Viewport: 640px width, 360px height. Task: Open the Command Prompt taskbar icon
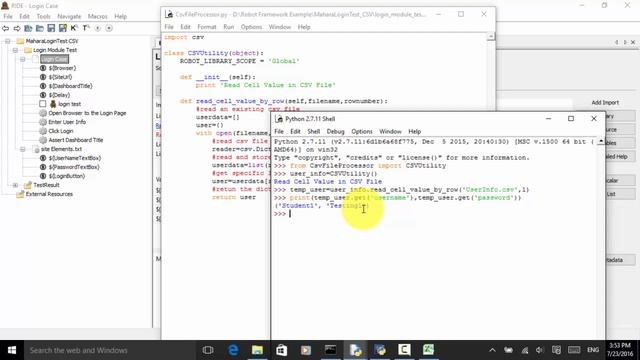coord(331,350)
